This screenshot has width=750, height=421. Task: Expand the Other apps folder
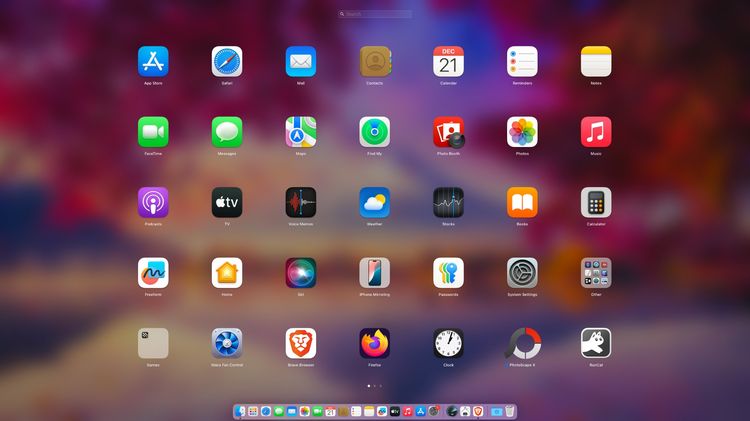coord(596,273)
